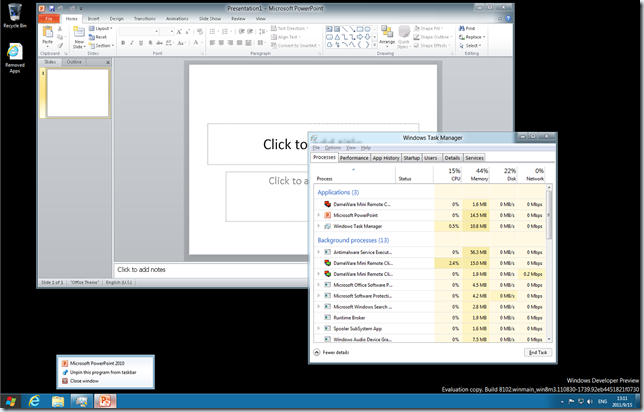Toggle Strikethrough formatting in Font group
The image size is (644, 412).
[x=159, y=43]
